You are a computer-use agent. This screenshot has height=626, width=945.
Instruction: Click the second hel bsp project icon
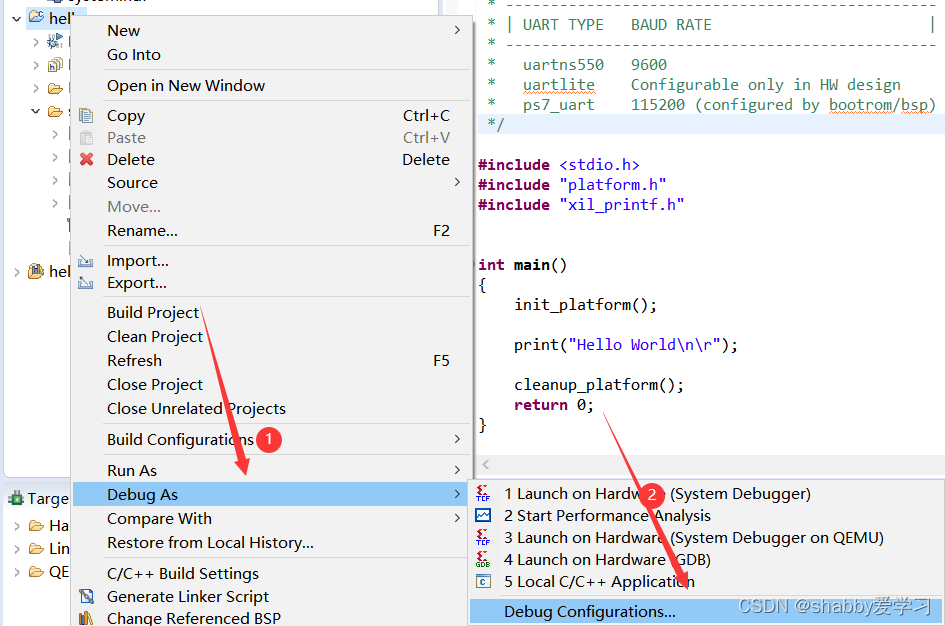pyautogui.click(x=36, y=272)
